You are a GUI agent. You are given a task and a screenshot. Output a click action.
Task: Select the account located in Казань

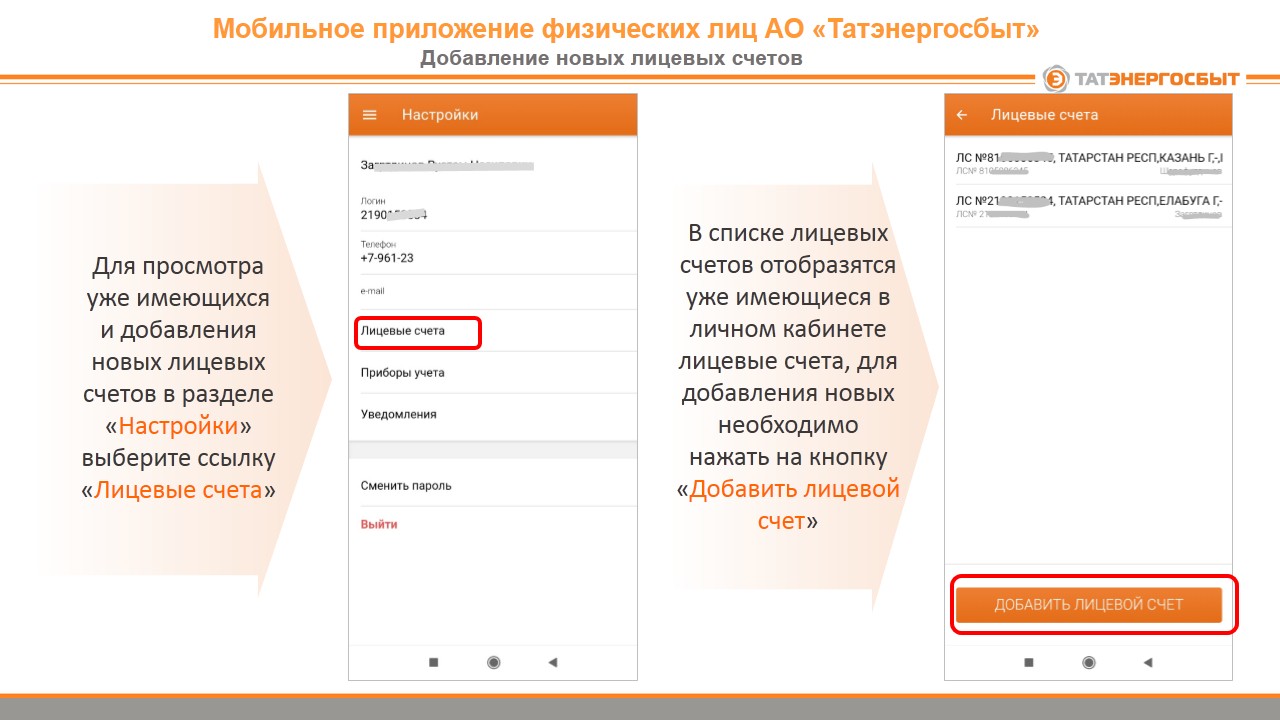1088,163
